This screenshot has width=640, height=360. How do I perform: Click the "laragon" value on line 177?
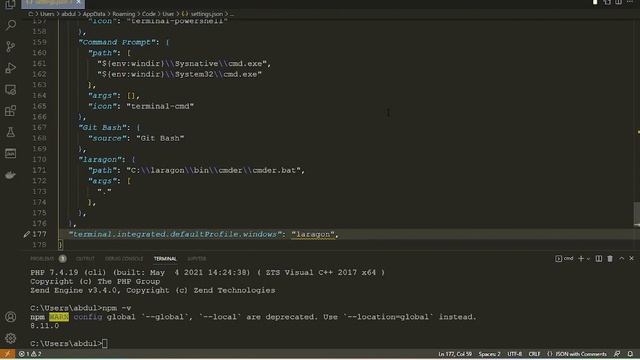313,234
